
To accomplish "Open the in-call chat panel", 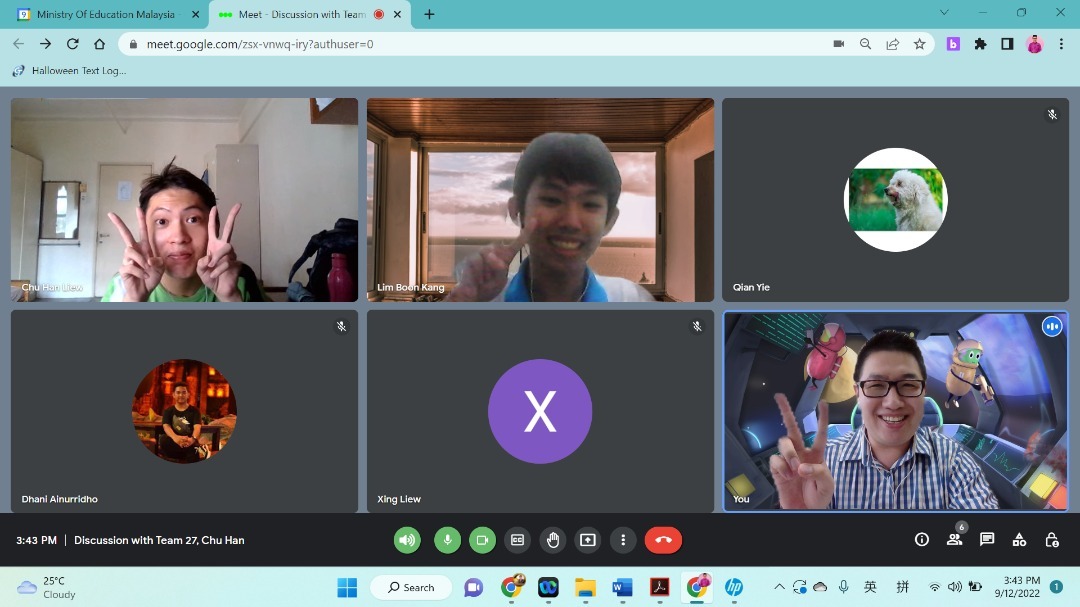I will pyautogui.click(x=987, y=539).
